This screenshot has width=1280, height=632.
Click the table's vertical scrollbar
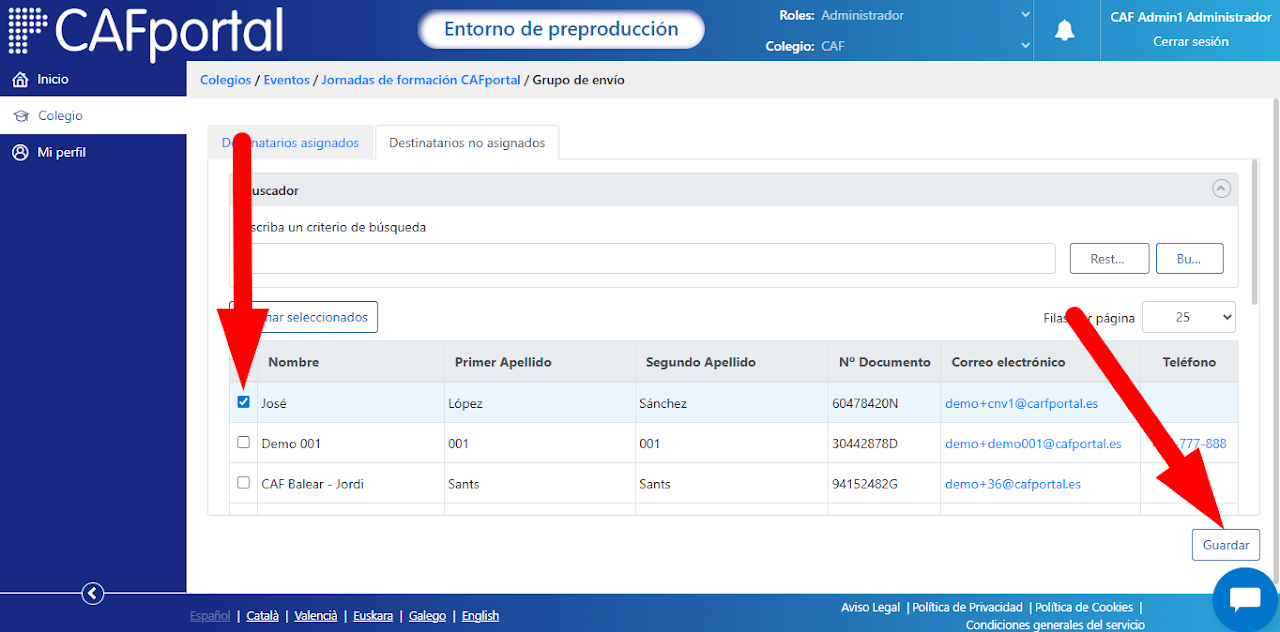click(1255, 230)
